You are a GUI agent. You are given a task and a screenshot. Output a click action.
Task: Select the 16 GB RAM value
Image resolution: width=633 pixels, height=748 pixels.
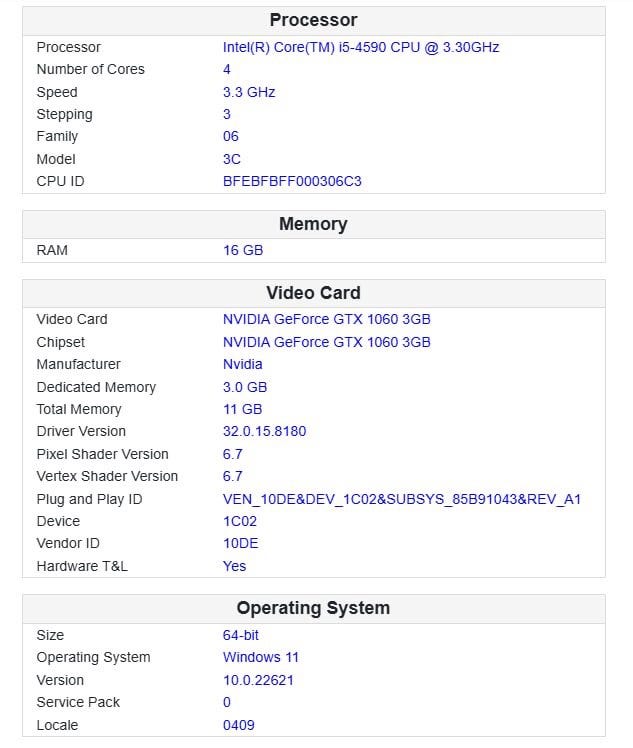[x=243, y=250]
